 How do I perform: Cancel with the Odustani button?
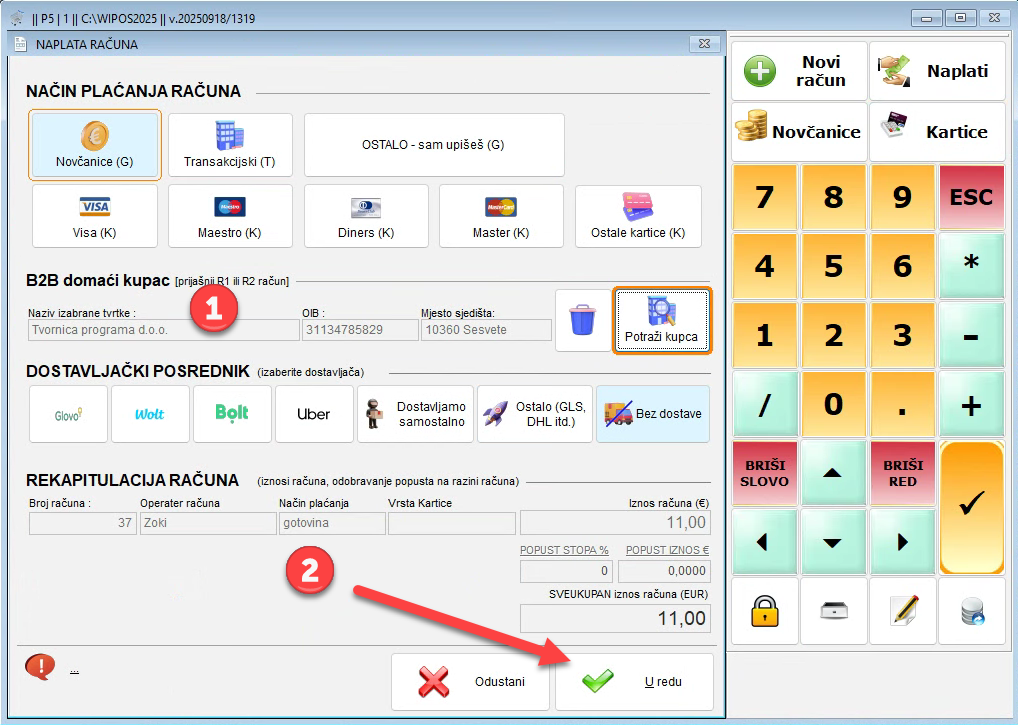(470, 682)
